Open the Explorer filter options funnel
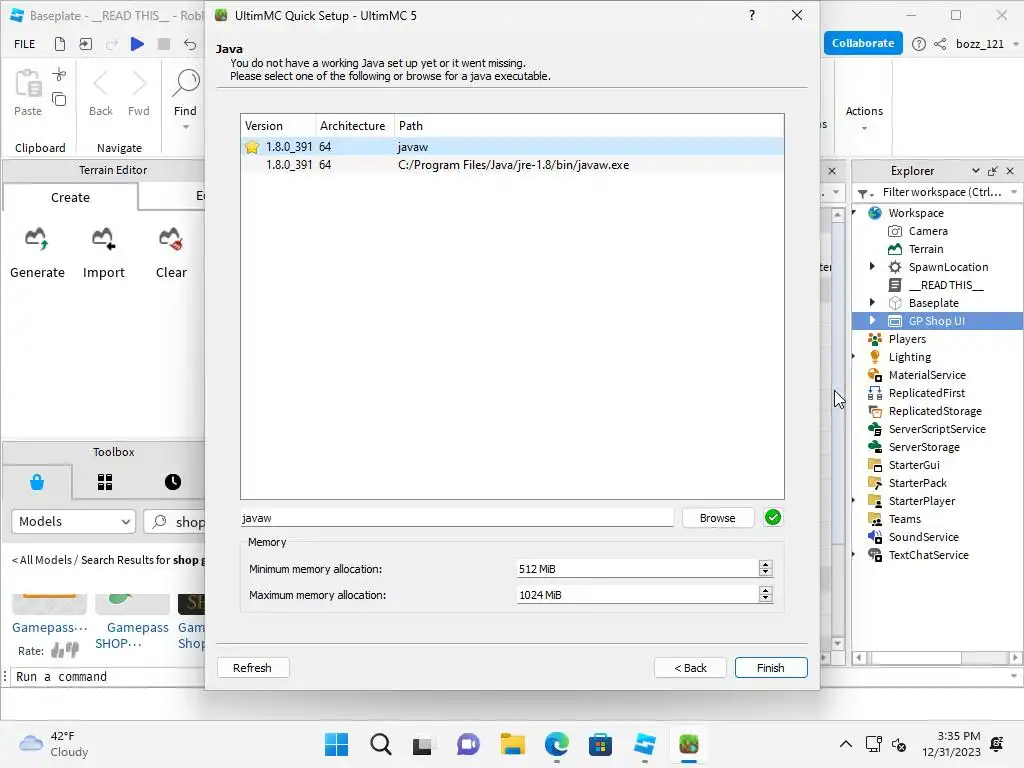The image size is (1024, 768). 865,193
